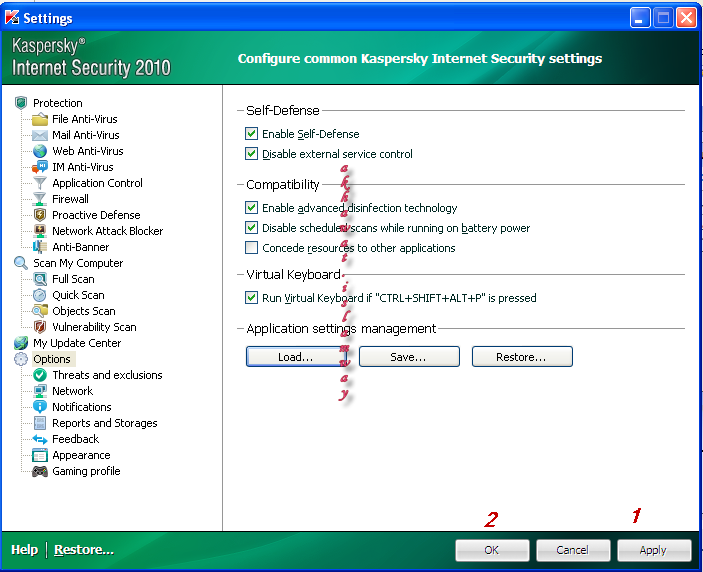Open Vulnerability Scan settings
The width and height of the screenshot is (703, 572).
click(x=94, y=327)
